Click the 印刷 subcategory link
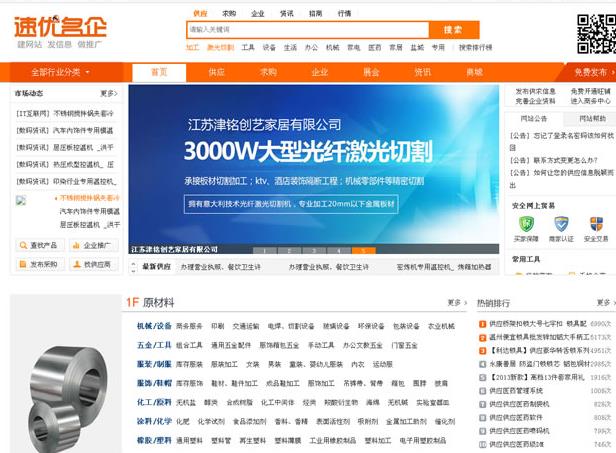616x453 pixels. click(217, 326)
